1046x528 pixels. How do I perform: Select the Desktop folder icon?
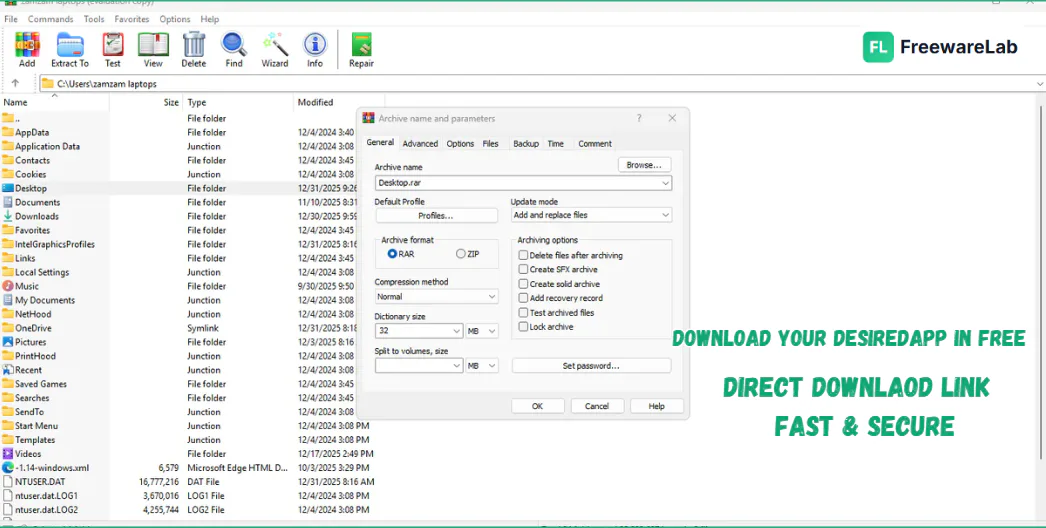point(8,188)
